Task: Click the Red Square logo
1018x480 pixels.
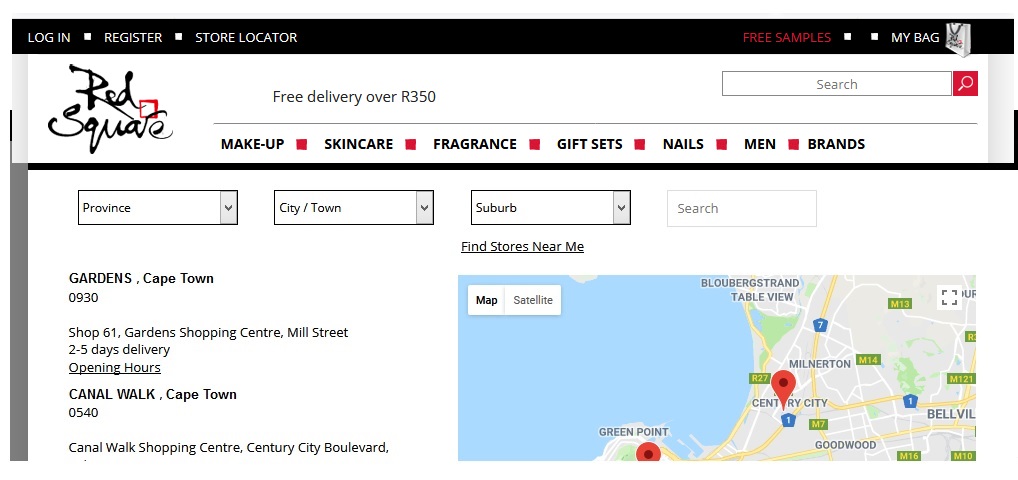Action: click(109, 108)
